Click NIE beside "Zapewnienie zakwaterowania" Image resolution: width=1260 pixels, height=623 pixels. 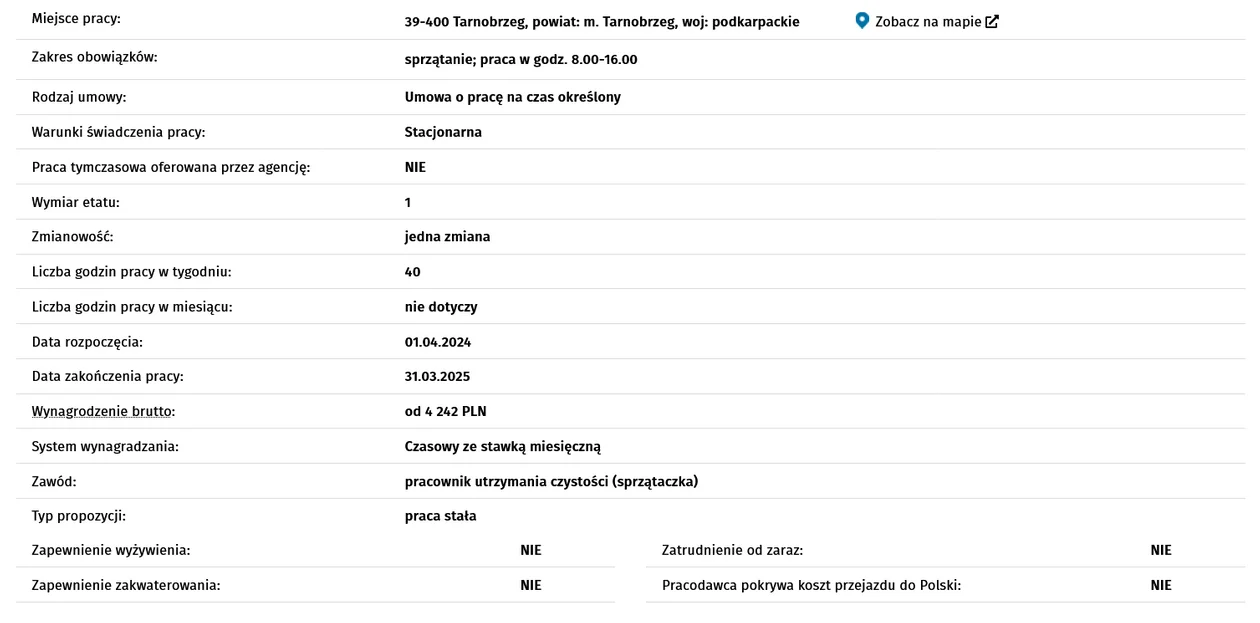531,585
